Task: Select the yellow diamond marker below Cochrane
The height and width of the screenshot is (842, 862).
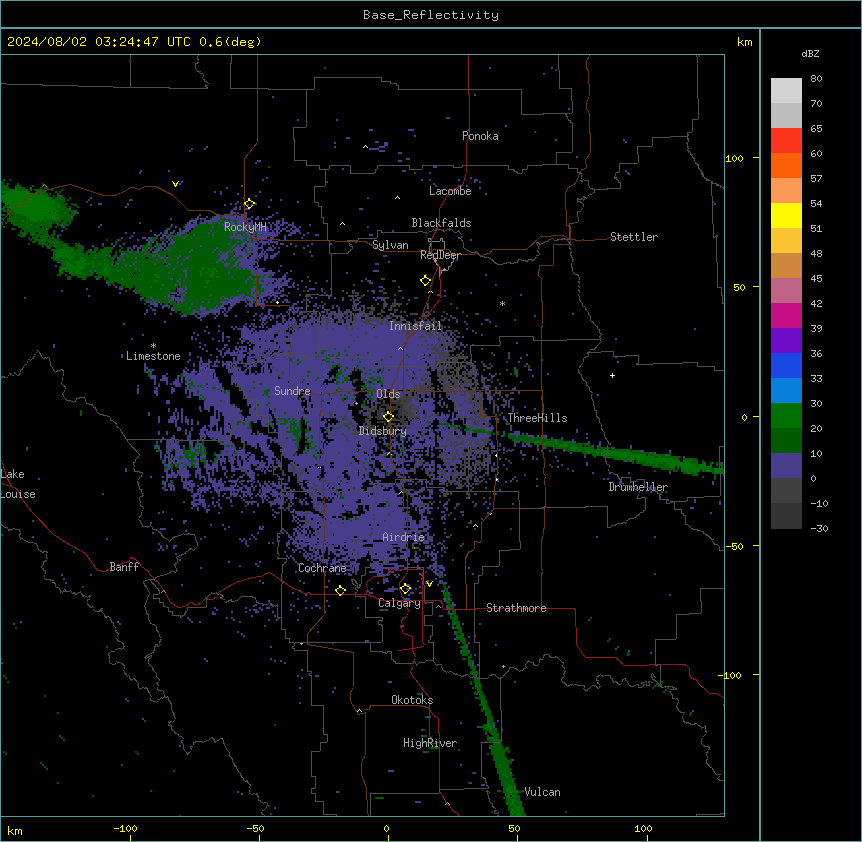Action: coord(340,590)
